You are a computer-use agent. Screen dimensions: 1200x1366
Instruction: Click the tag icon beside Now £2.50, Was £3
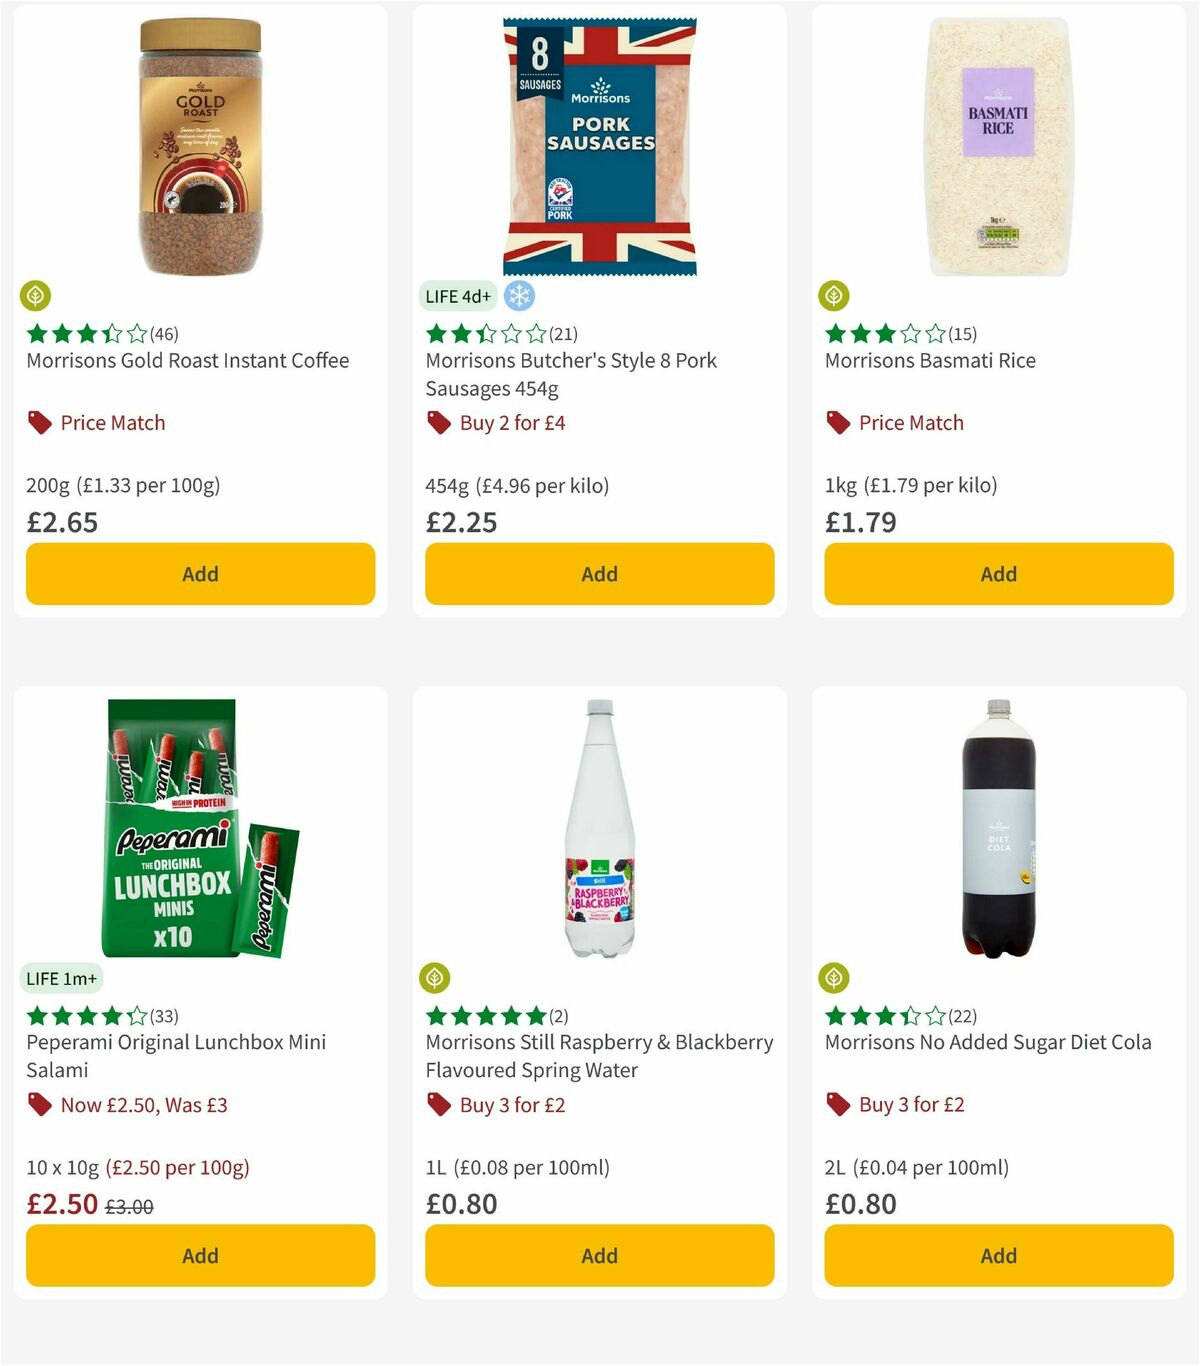point(41,1105)
